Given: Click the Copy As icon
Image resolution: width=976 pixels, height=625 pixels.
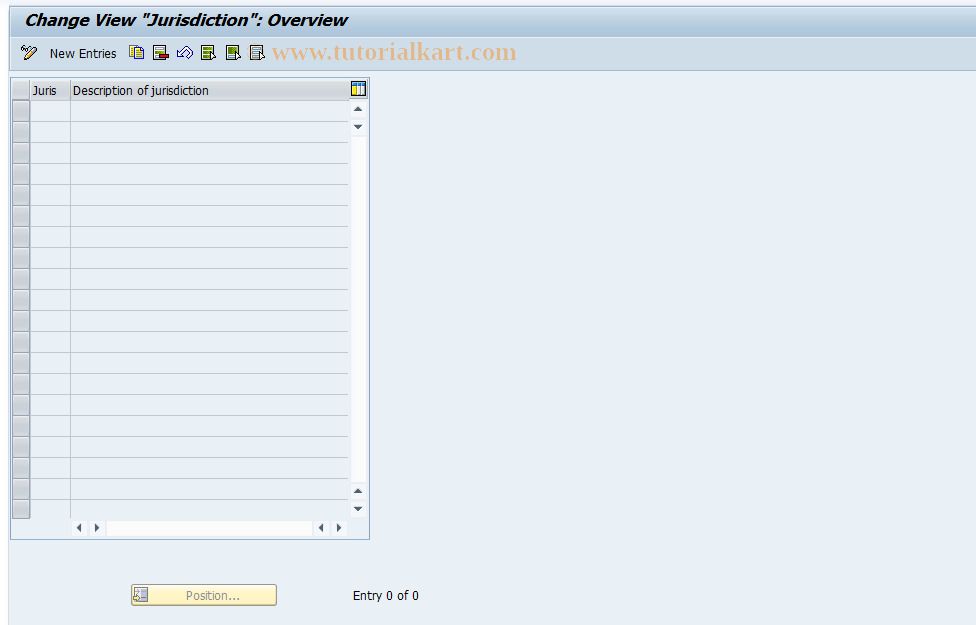Looking at the screenshot, I should coord(136,53).
